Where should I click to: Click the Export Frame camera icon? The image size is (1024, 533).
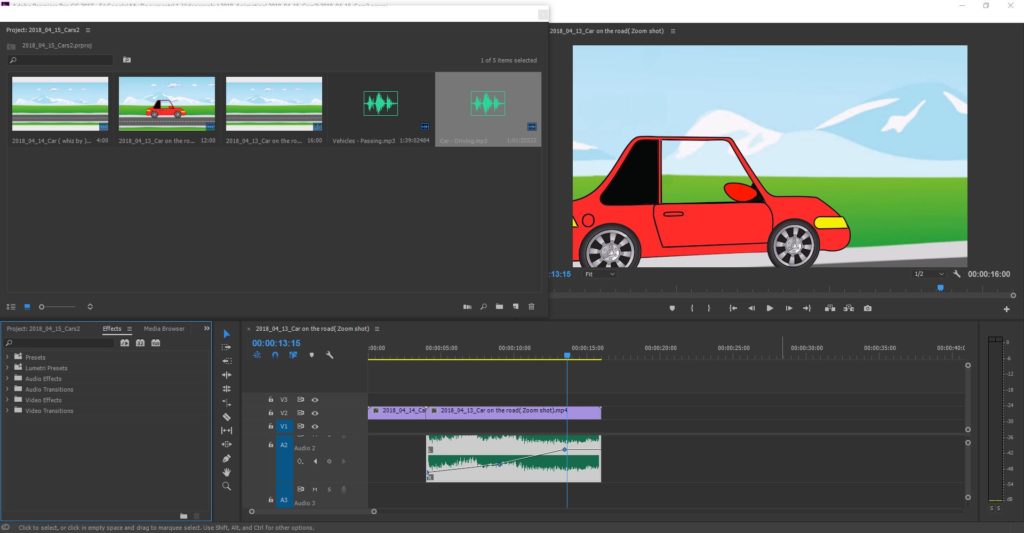point(867,308)
